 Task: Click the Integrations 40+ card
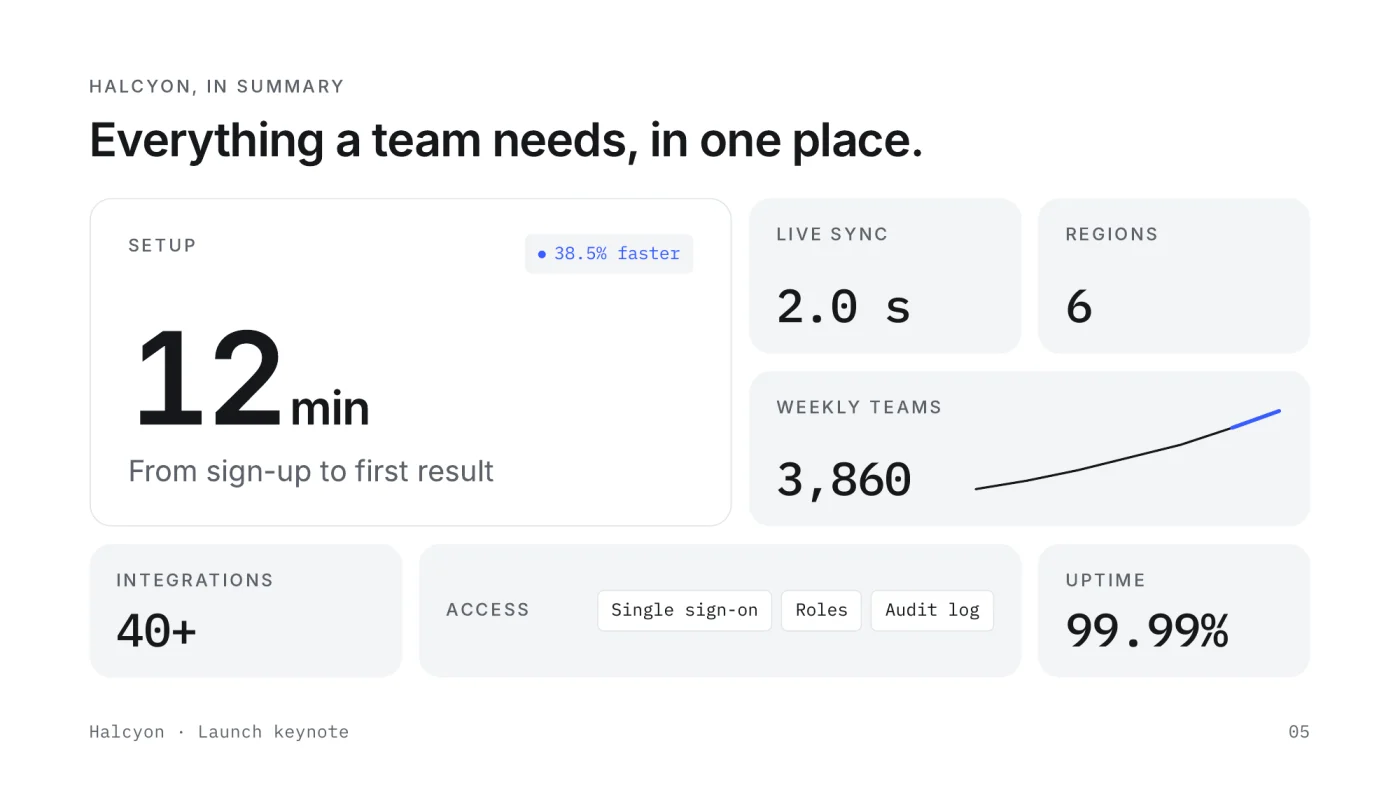click(246, 611)
